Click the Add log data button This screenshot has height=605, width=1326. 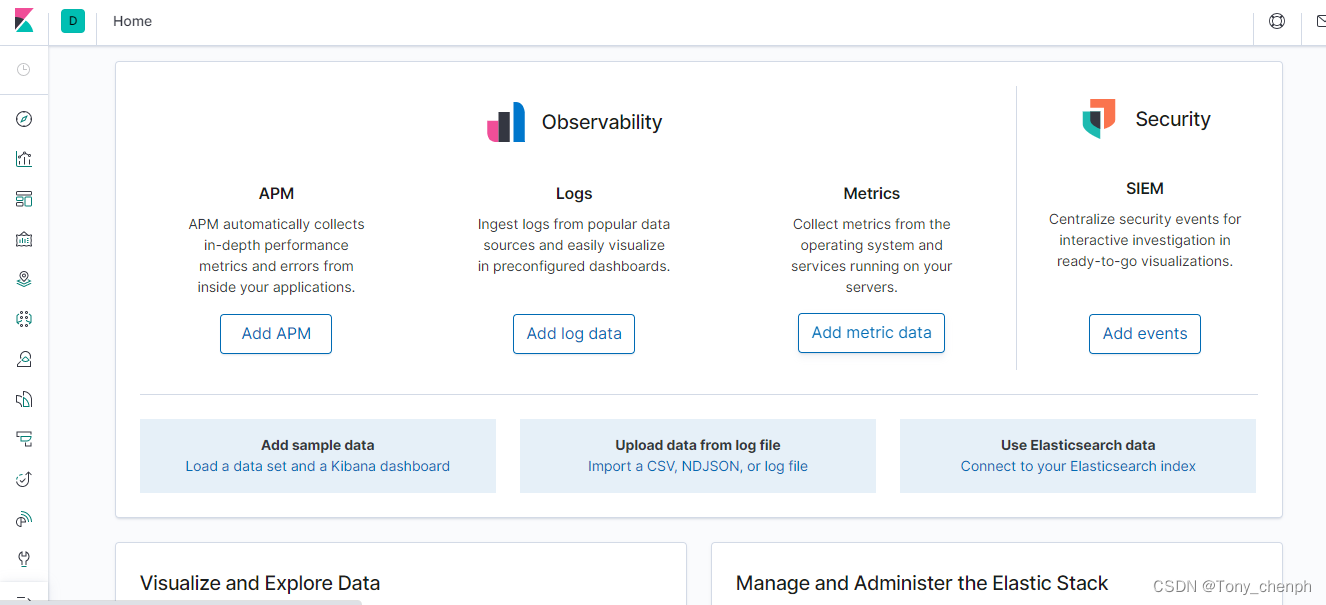coord(574,334)
